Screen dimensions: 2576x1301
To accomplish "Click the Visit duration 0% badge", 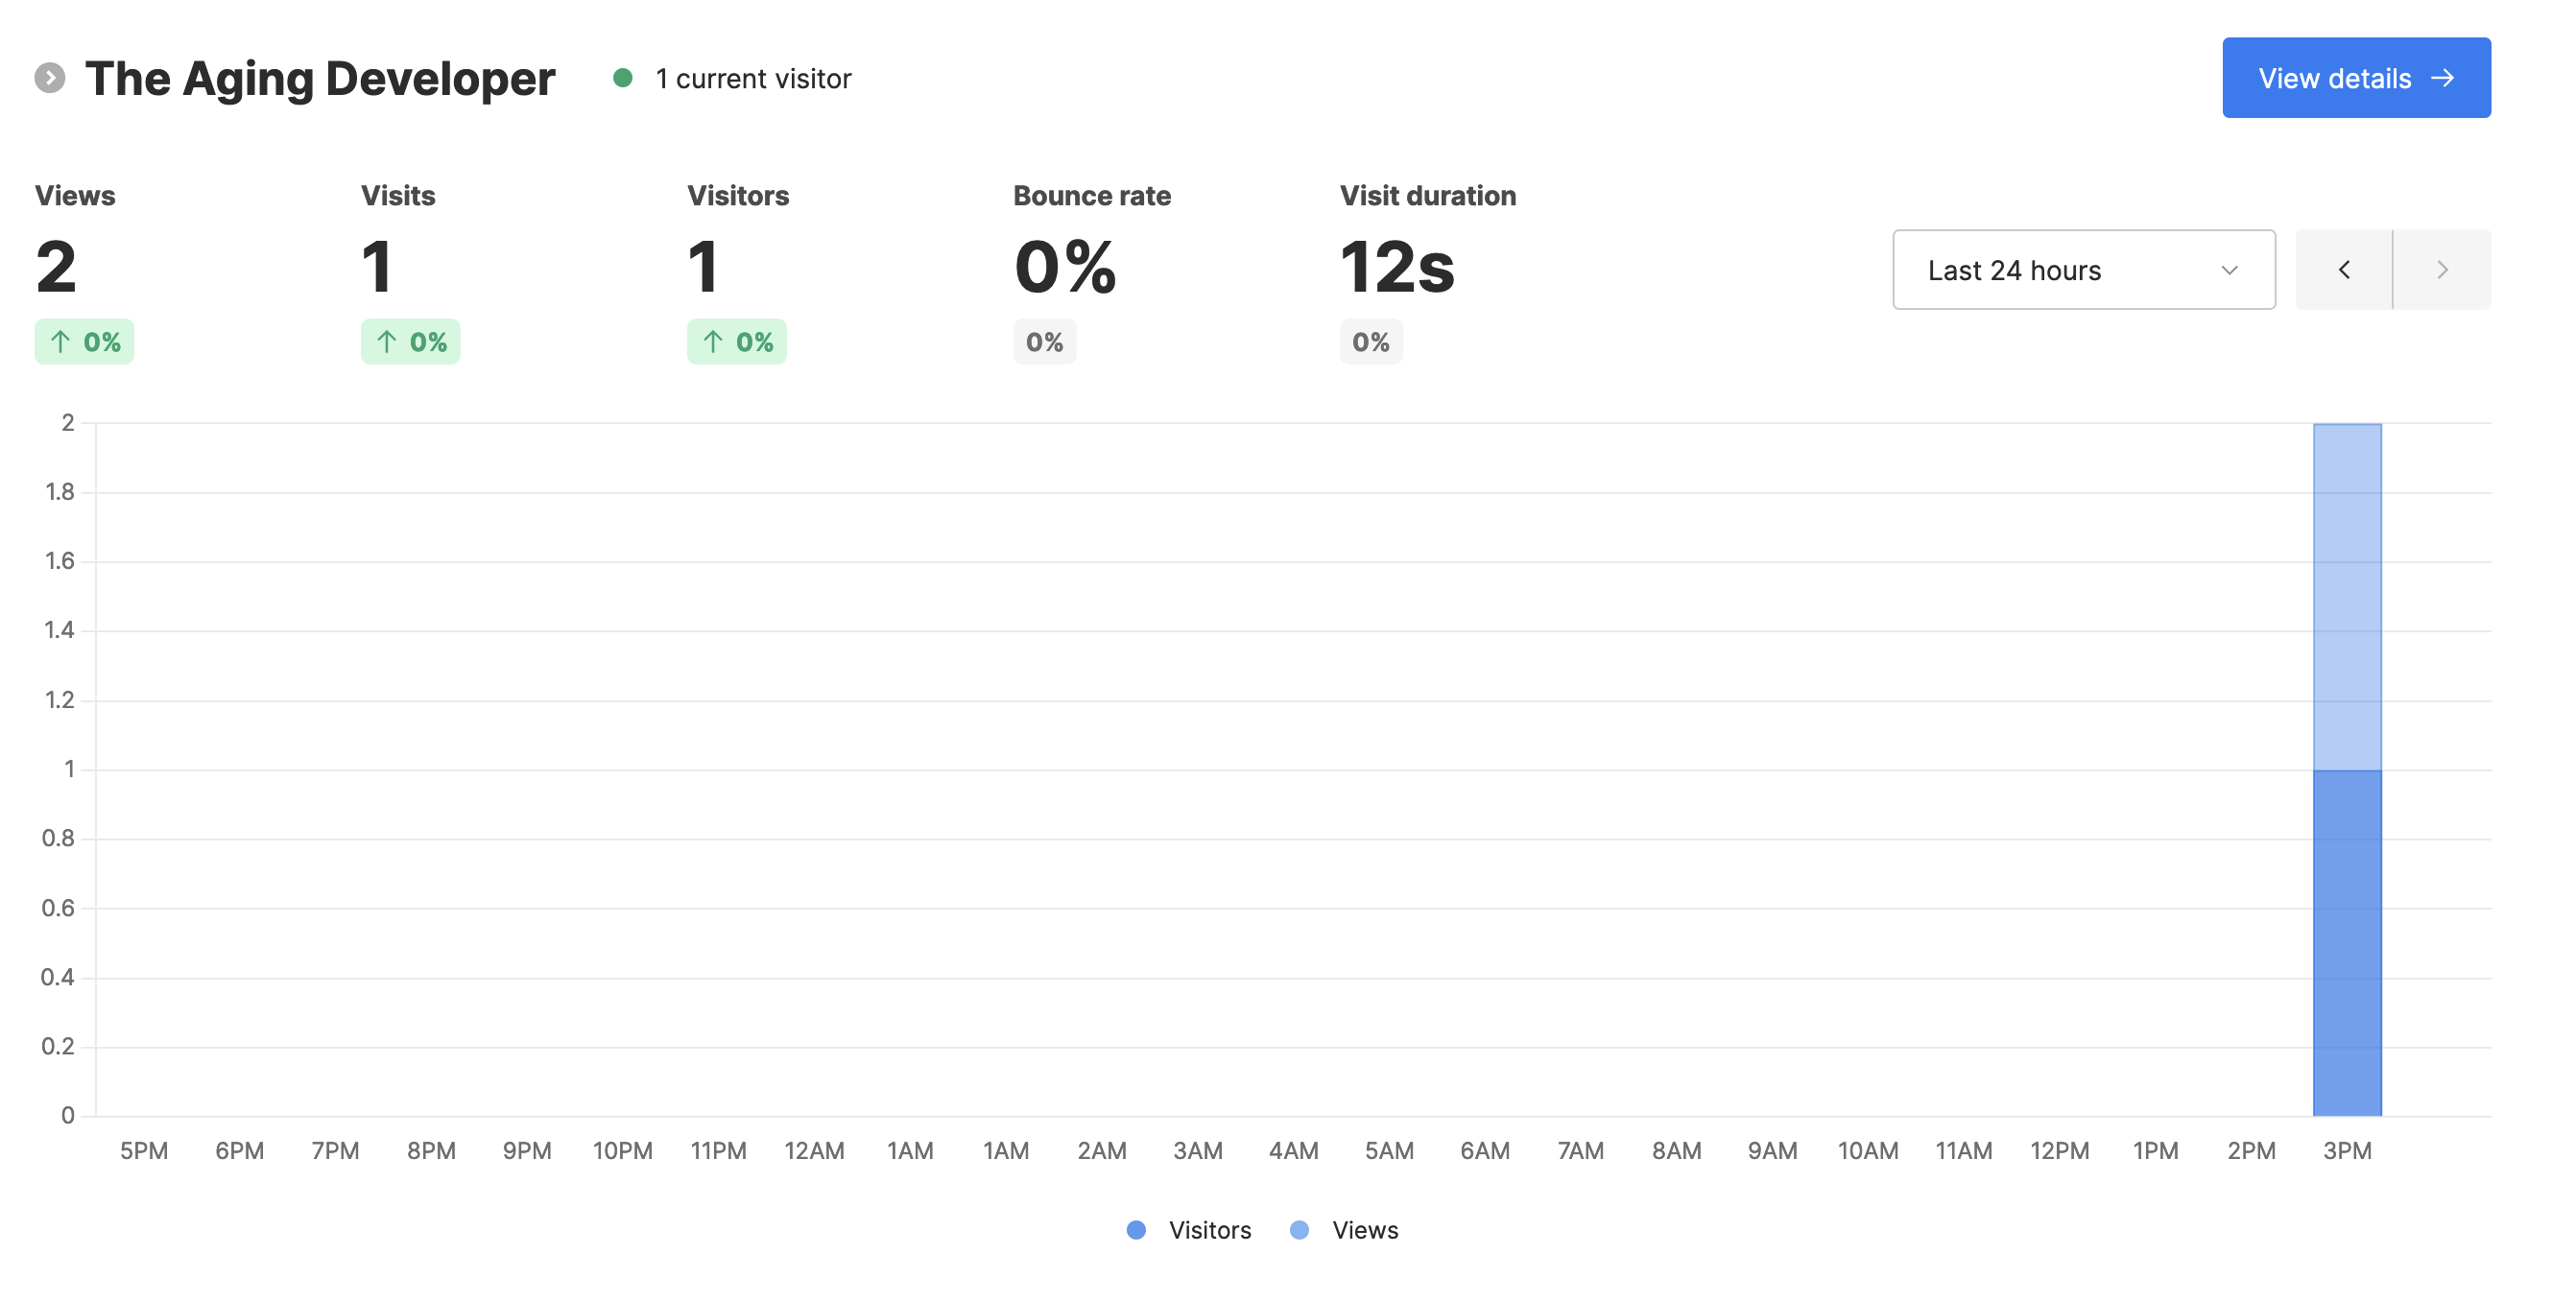I will 1370,342.
